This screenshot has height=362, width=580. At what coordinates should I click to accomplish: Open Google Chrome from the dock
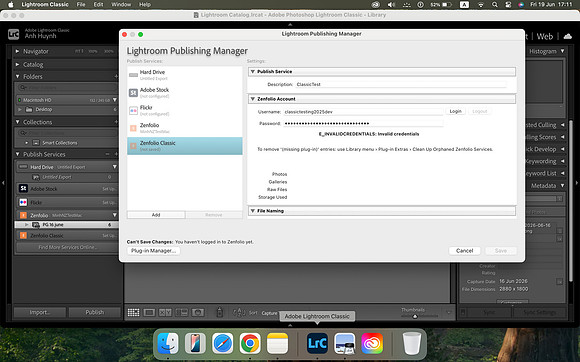click(x=250, y=343)
